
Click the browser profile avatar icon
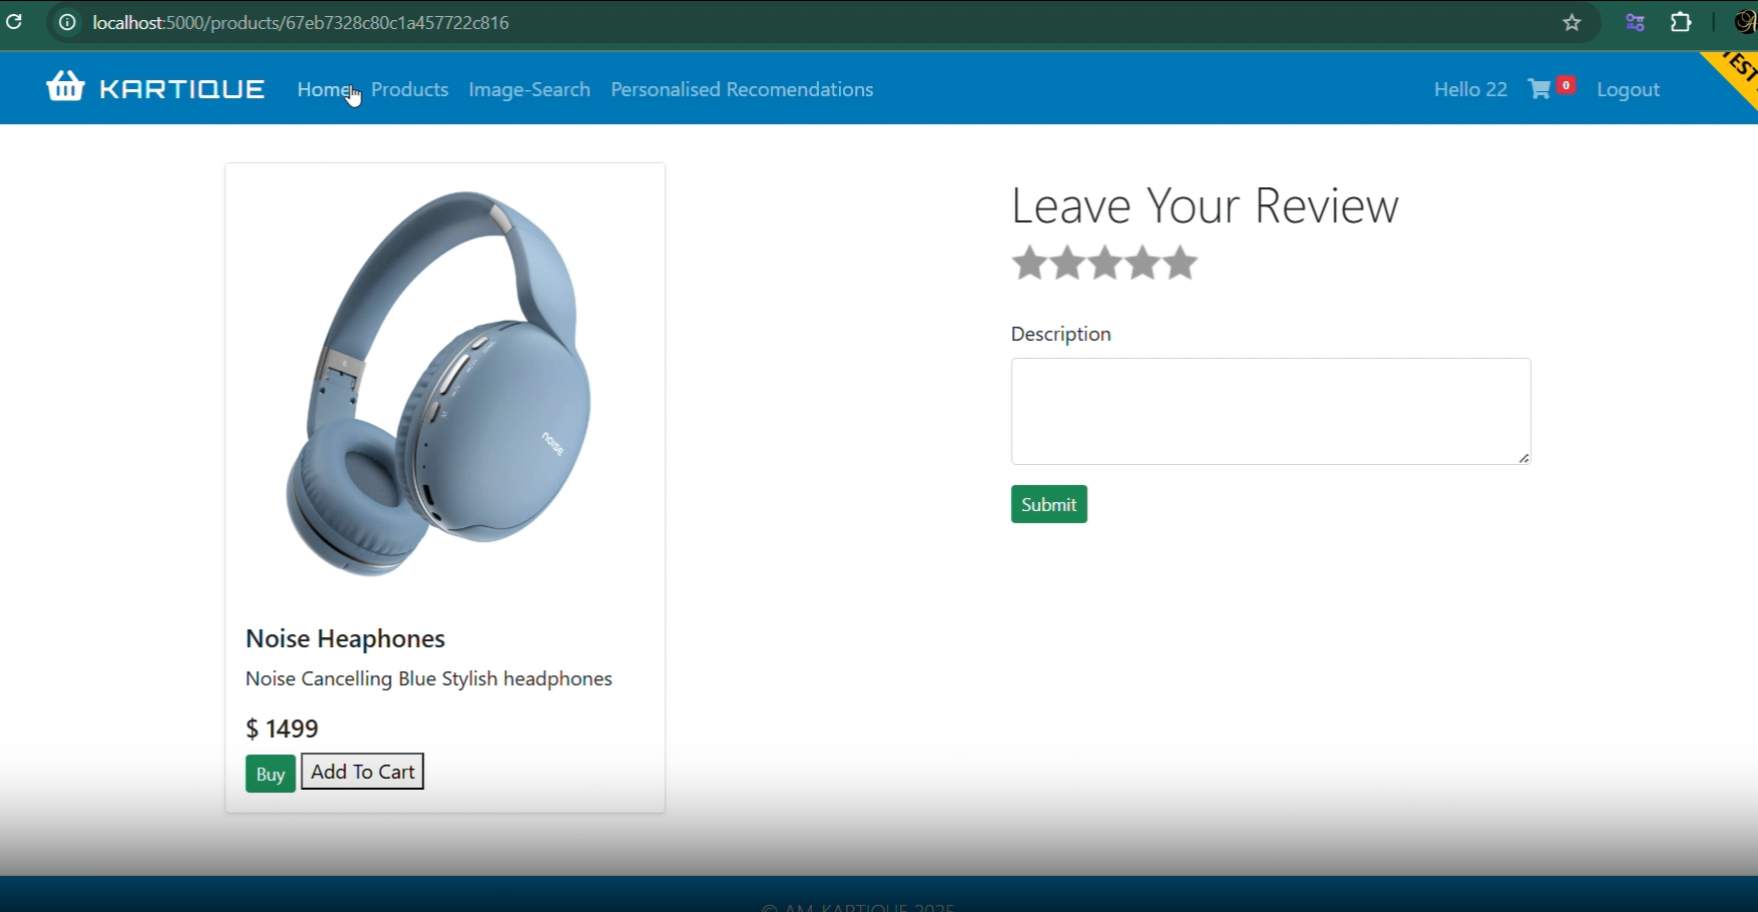(1746, 22)
